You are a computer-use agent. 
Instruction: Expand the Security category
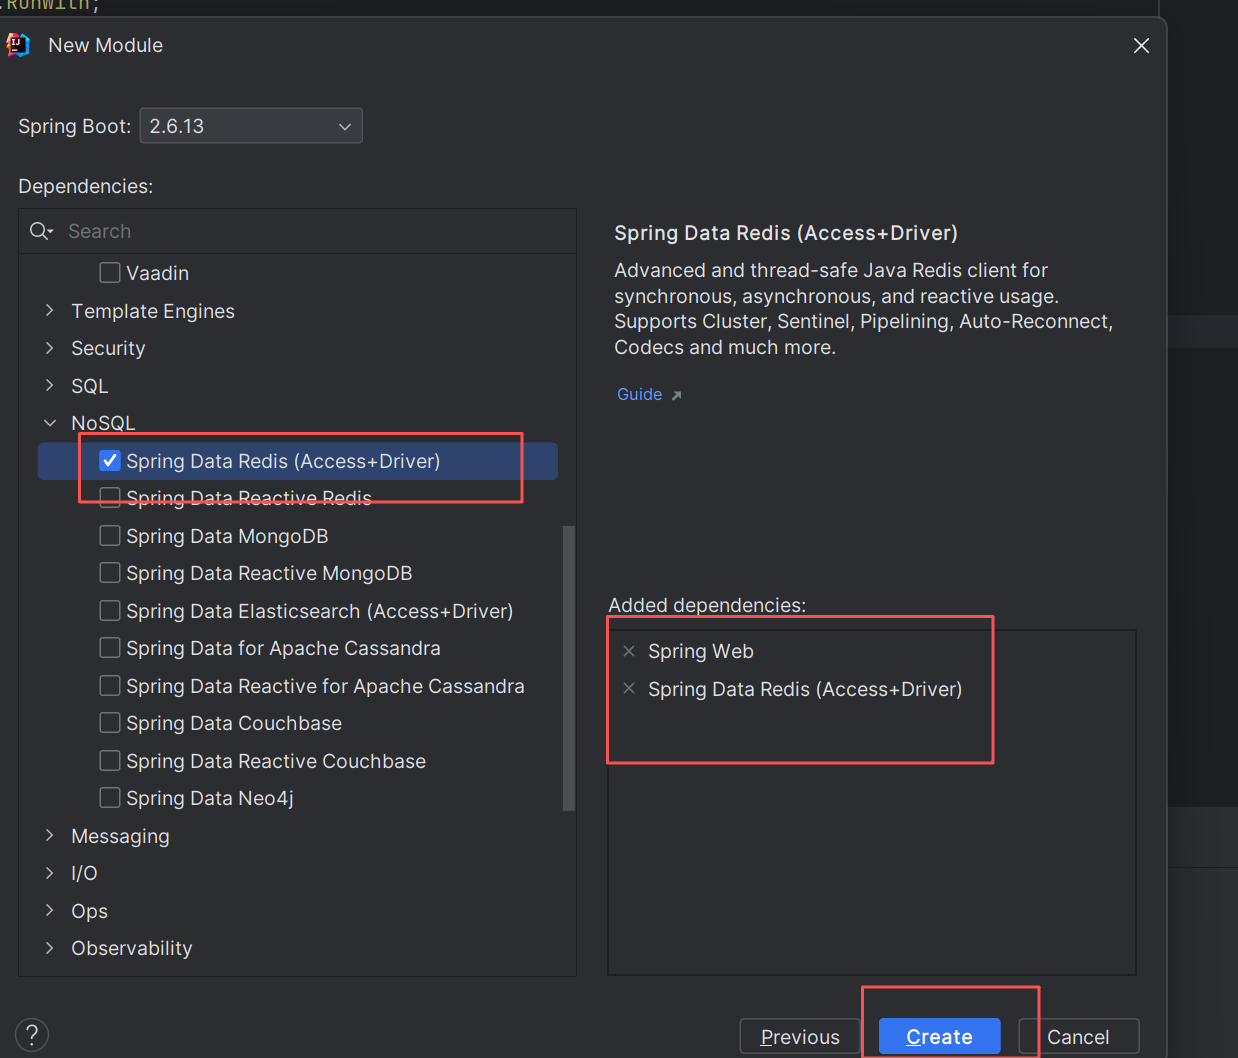point(49,348)
